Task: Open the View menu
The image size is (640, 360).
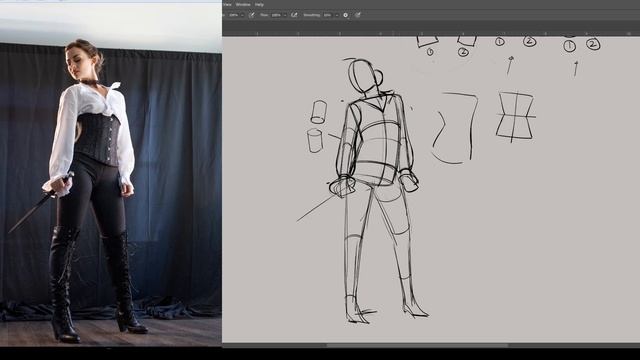Action: pyautogui.click(x=227, y=4)
